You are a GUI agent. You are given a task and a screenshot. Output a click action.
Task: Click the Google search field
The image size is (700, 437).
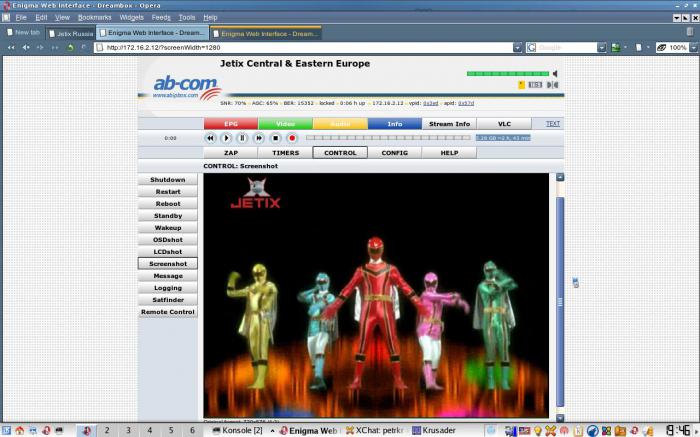tap(566, 47)
